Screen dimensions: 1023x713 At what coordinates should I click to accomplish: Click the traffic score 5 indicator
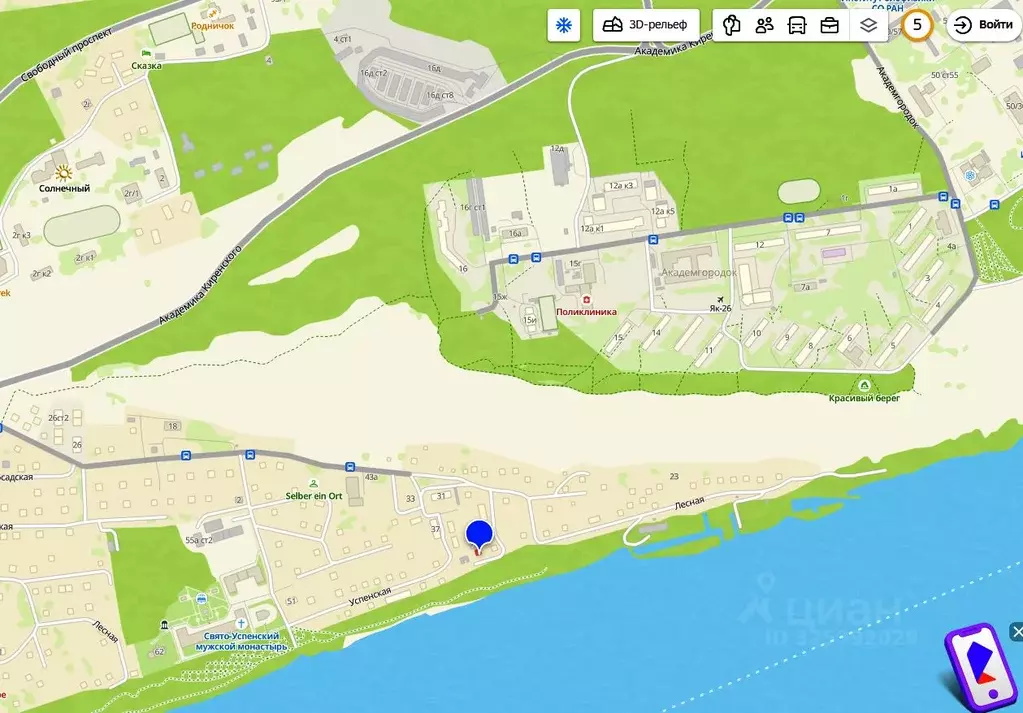pos(916,25)
